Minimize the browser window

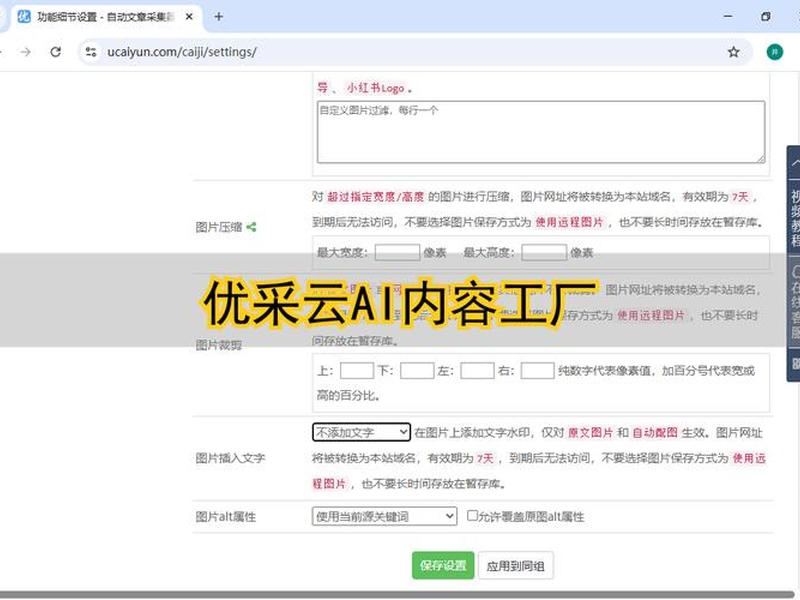coord(728,16)
